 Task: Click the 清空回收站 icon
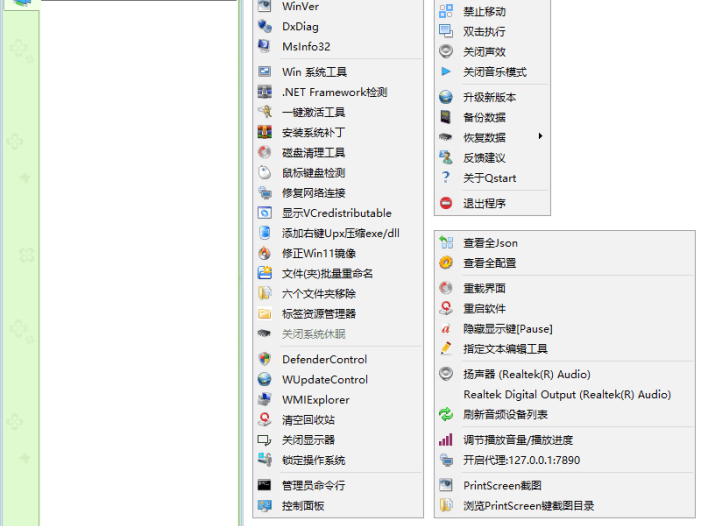click(265, 420)
